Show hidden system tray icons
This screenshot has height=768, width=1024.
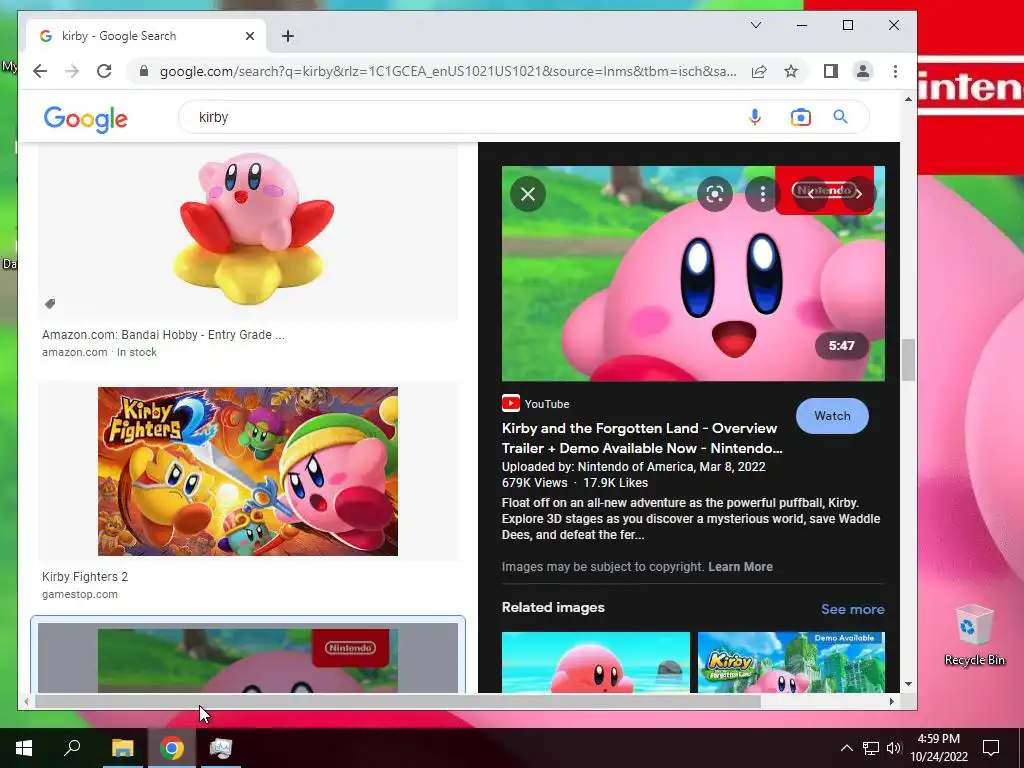click(x=846, y=748)
